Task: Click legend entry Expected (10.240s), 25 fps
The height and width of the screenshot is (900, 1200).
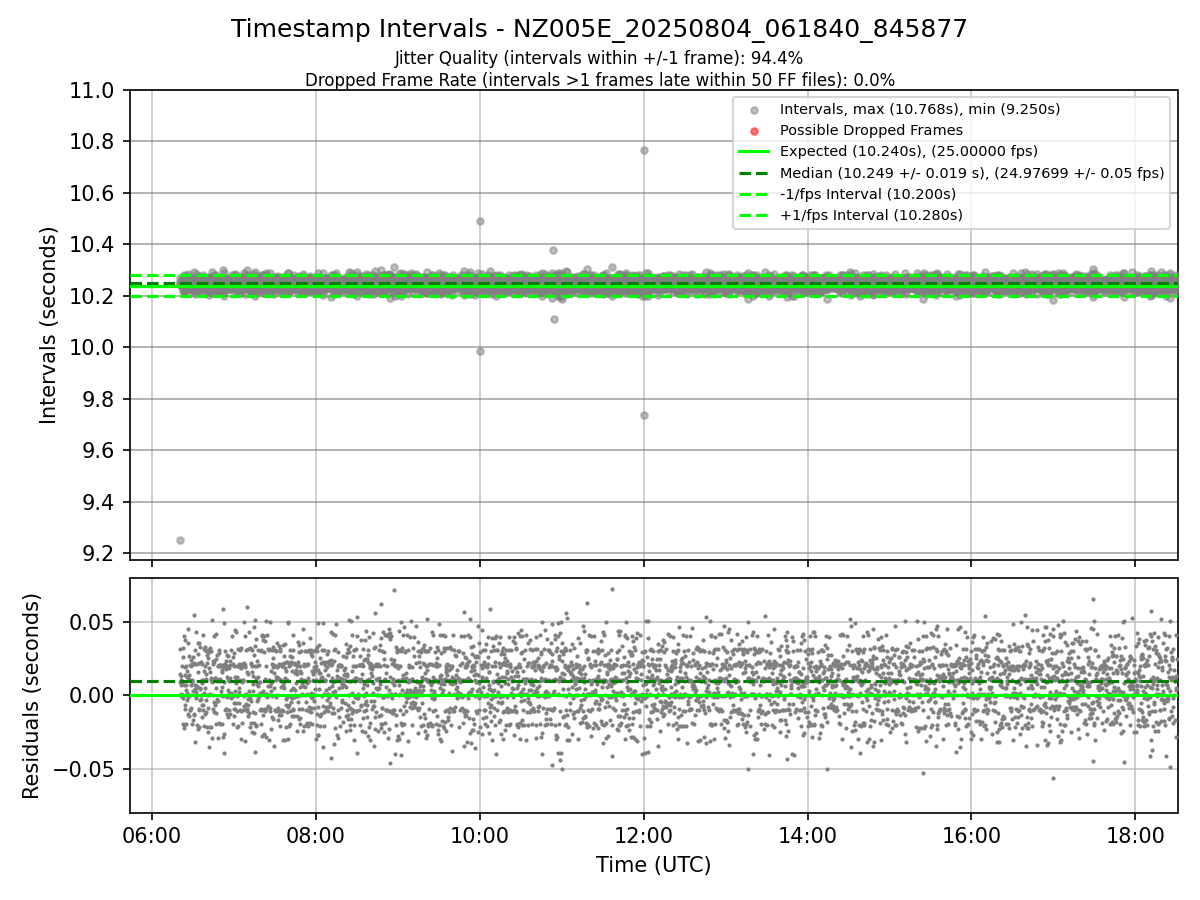Action: (x=909, y=151)
